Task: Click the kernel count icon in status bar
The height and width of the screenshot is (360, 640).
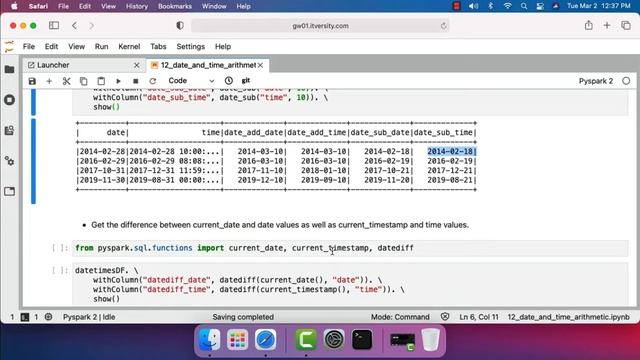Action: coord(48,317)
